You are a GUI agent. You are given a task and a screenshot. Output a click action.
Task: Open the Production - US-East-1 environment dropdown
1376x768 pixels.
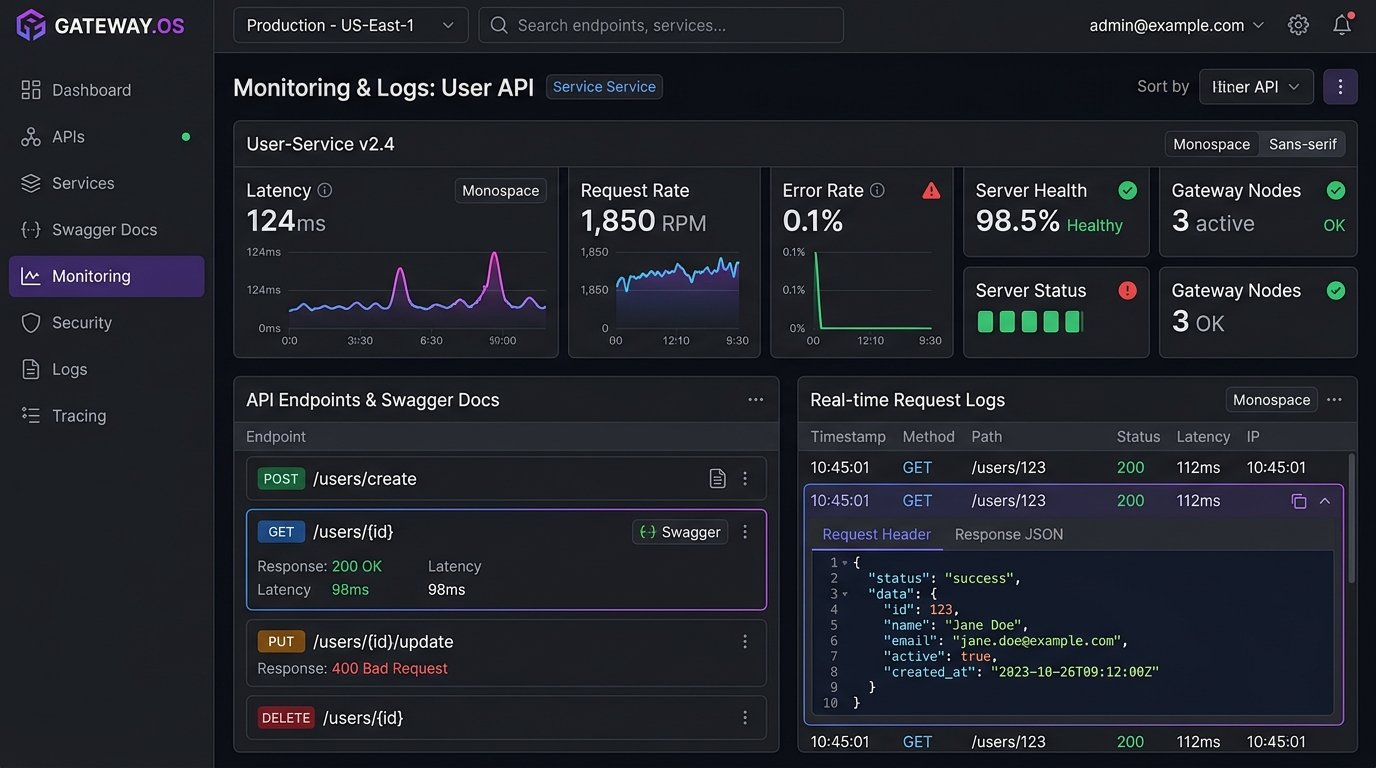351,25
